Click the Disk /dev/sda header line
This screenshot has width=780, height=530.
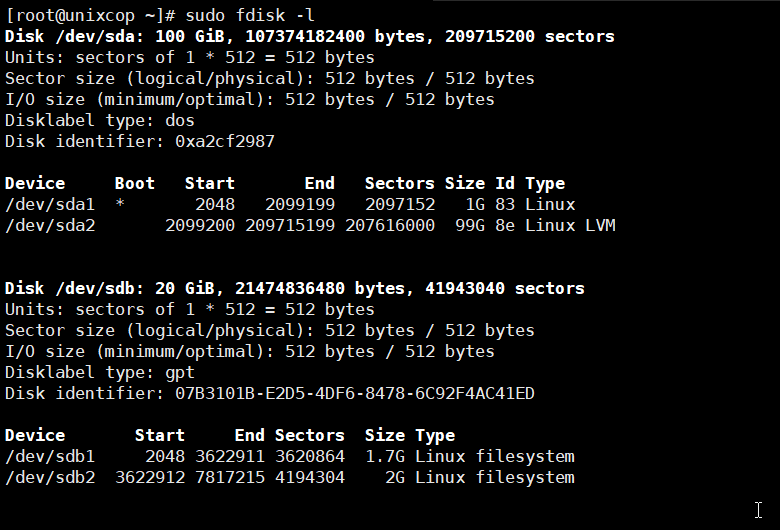(x=309, y=36)
